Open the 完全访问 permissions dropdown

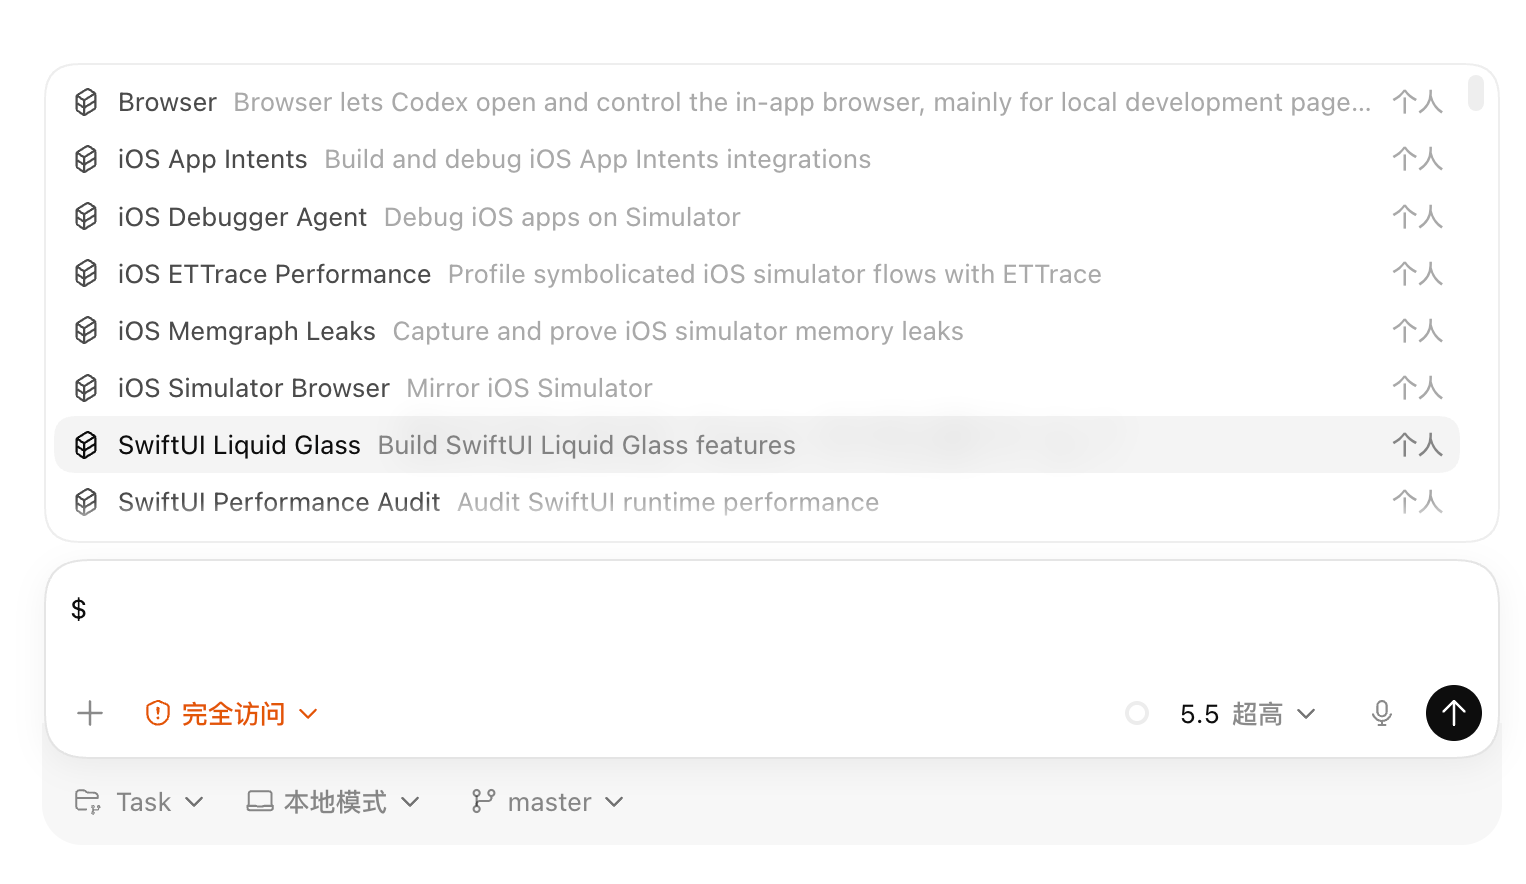point(232,713)
